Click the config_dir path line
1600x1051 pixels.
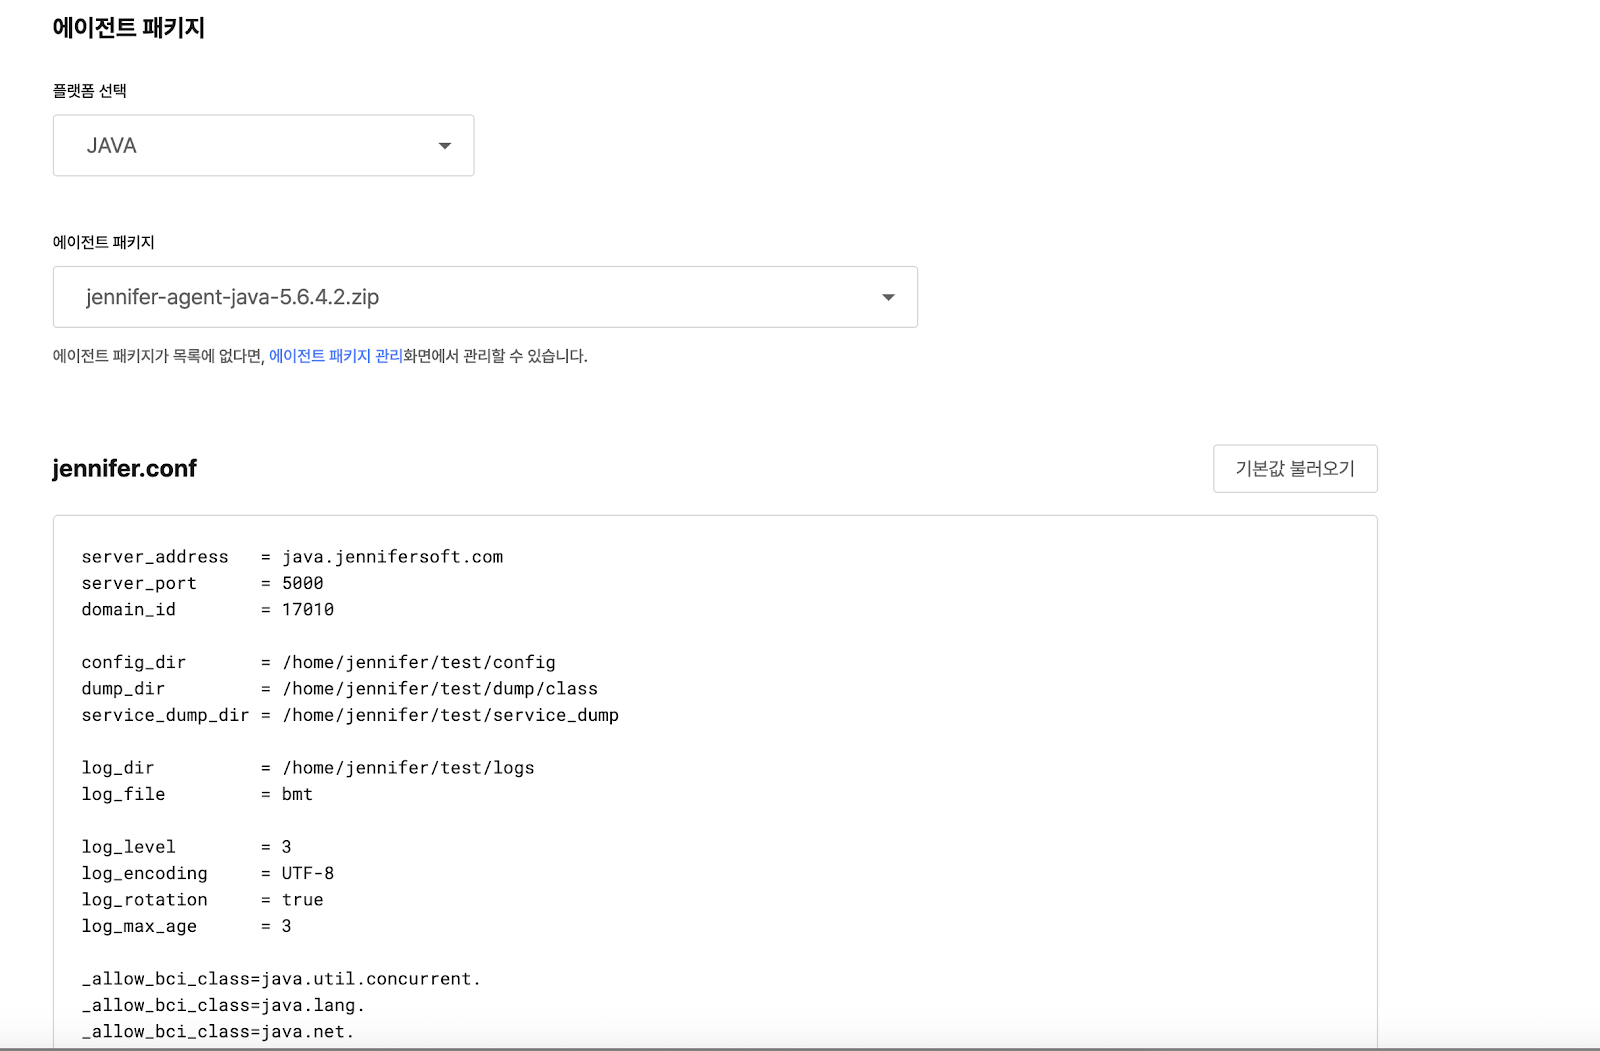[318, 662]
